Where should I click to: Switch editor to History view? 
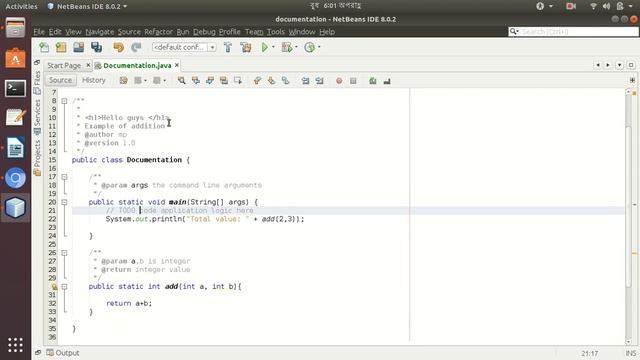pos(93,80)
